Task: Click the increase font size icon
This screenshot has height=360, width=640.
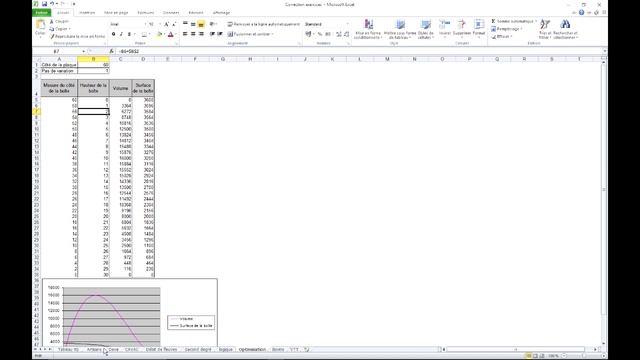Action: (x=167, y=24)
